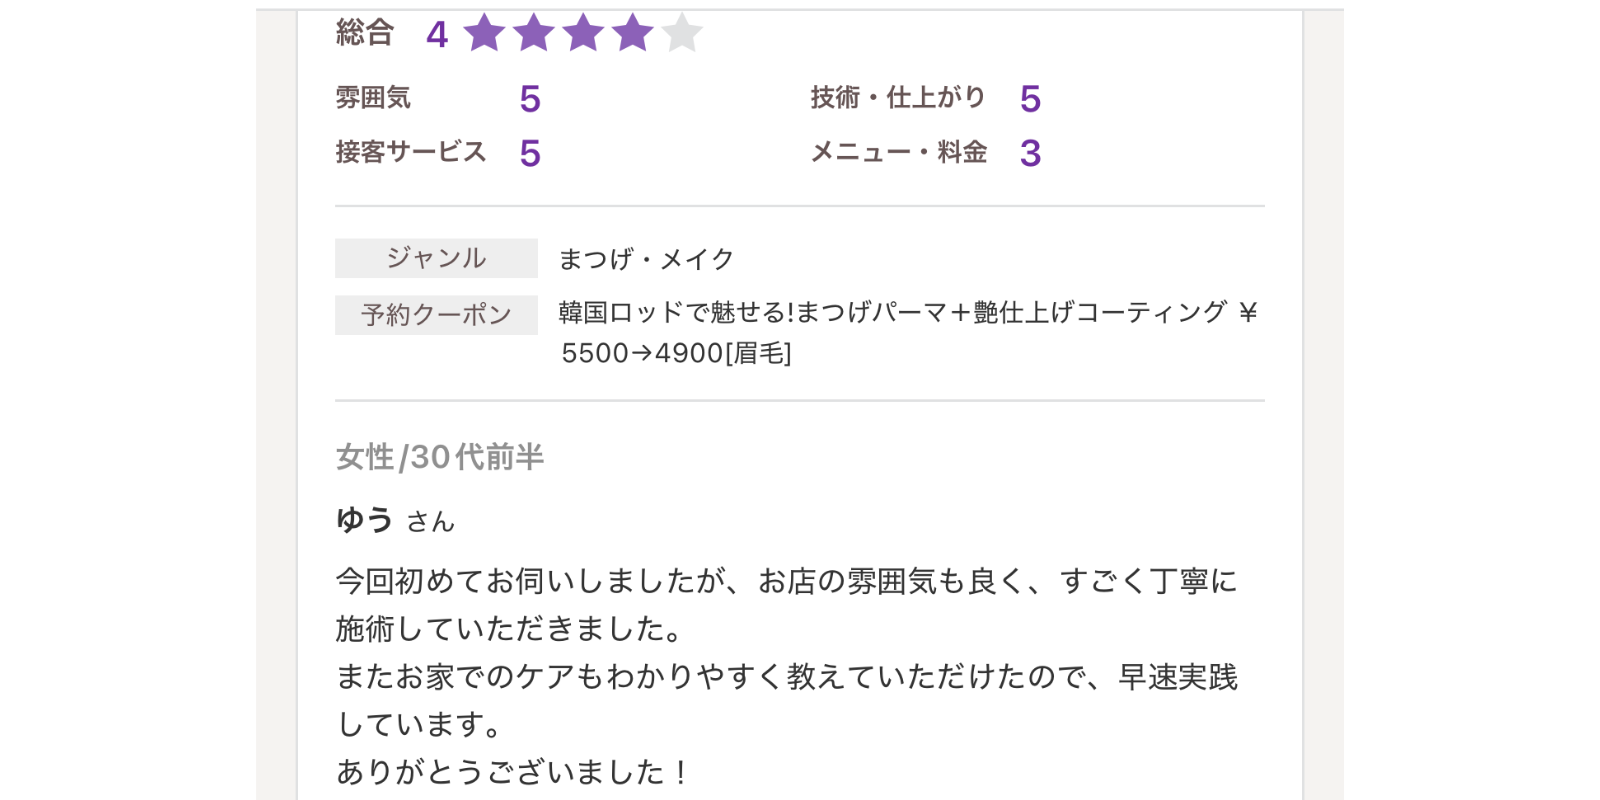Click the second purple rating star

tap(534, 33)
